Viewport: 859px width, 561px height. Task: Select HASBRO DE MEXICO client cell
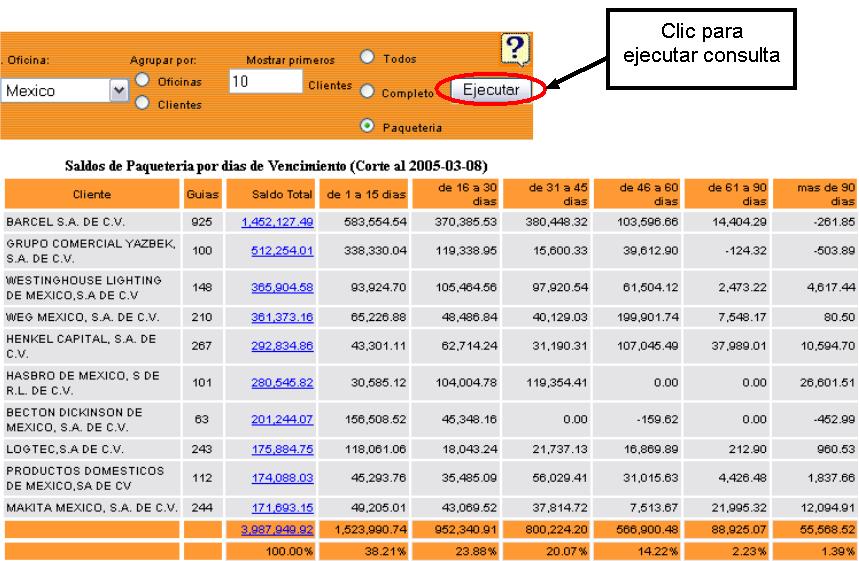(92, 382)
